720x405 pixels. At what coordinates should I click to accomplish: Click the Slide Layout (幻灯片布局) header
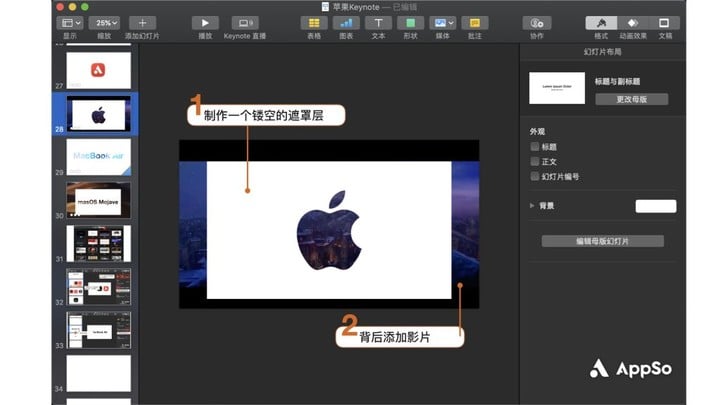click(x=602, y=52)
